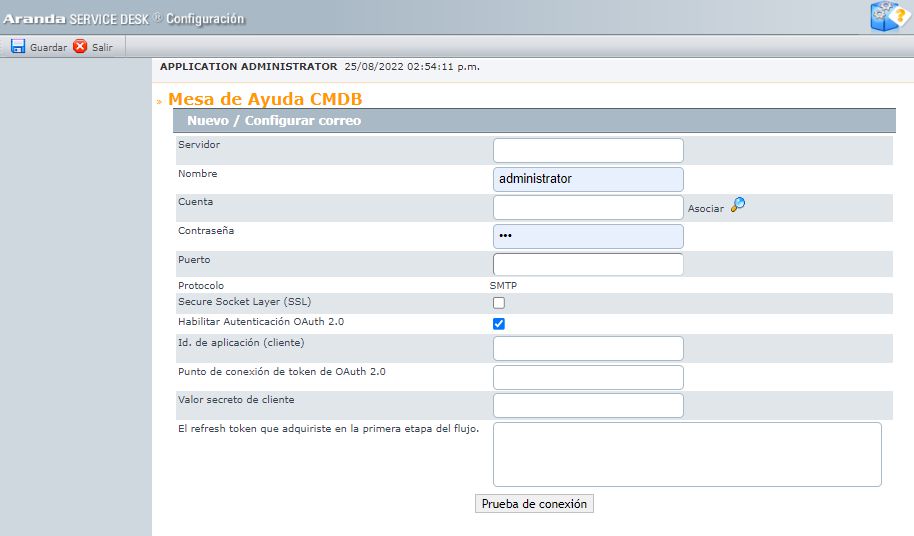
Task: Click the Salir text in toolbar
Action: (x=102, y=48)
